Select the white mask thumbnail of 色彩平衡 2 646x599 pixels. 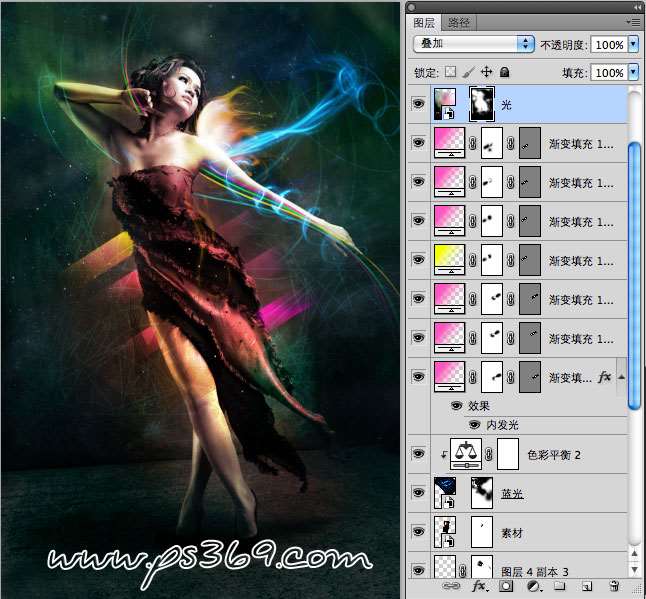pyautogui.click(x=508, y=454)
